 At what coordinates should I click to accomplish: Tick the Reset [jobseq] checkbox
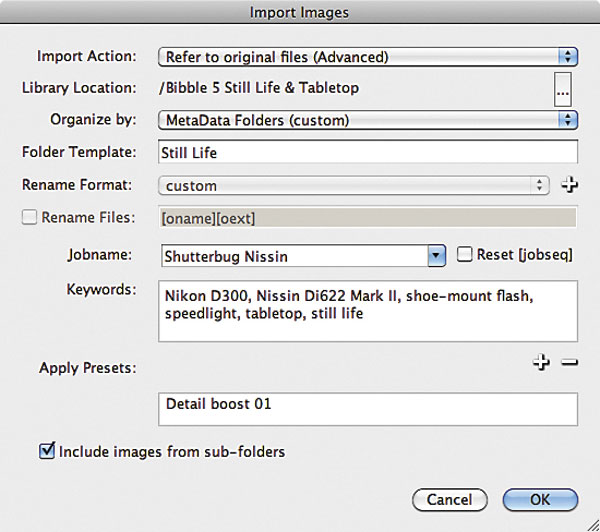pos(464,254)
